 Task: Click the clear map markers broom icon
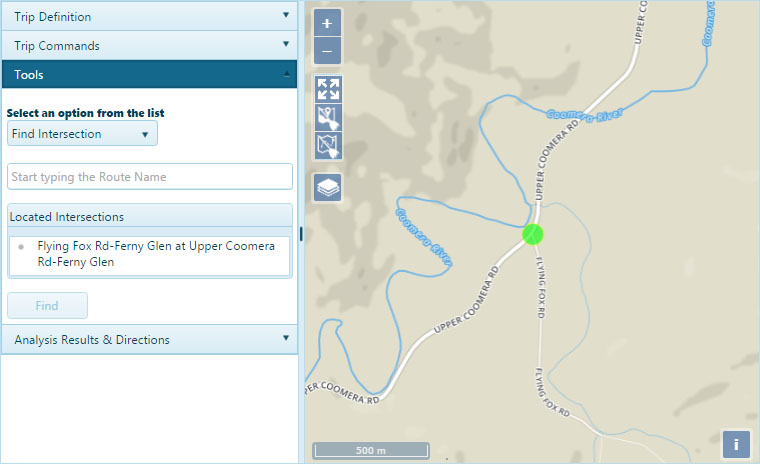pyautogui.click(x=327, y=117)
